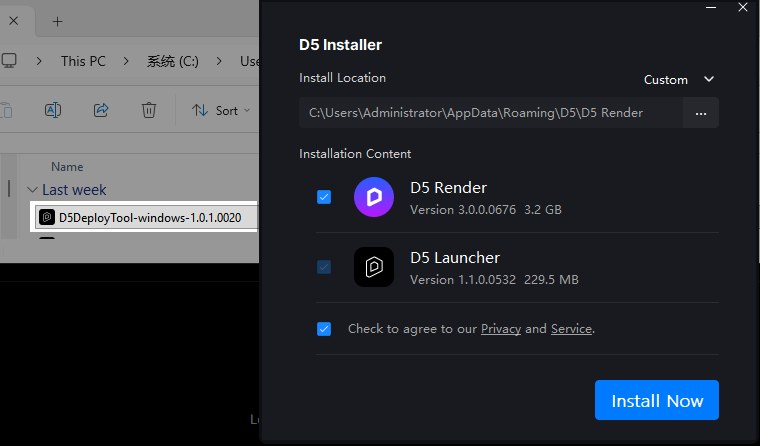Click the D5 Launcher black logo icon
760x446 pixels.
(374, 267)
